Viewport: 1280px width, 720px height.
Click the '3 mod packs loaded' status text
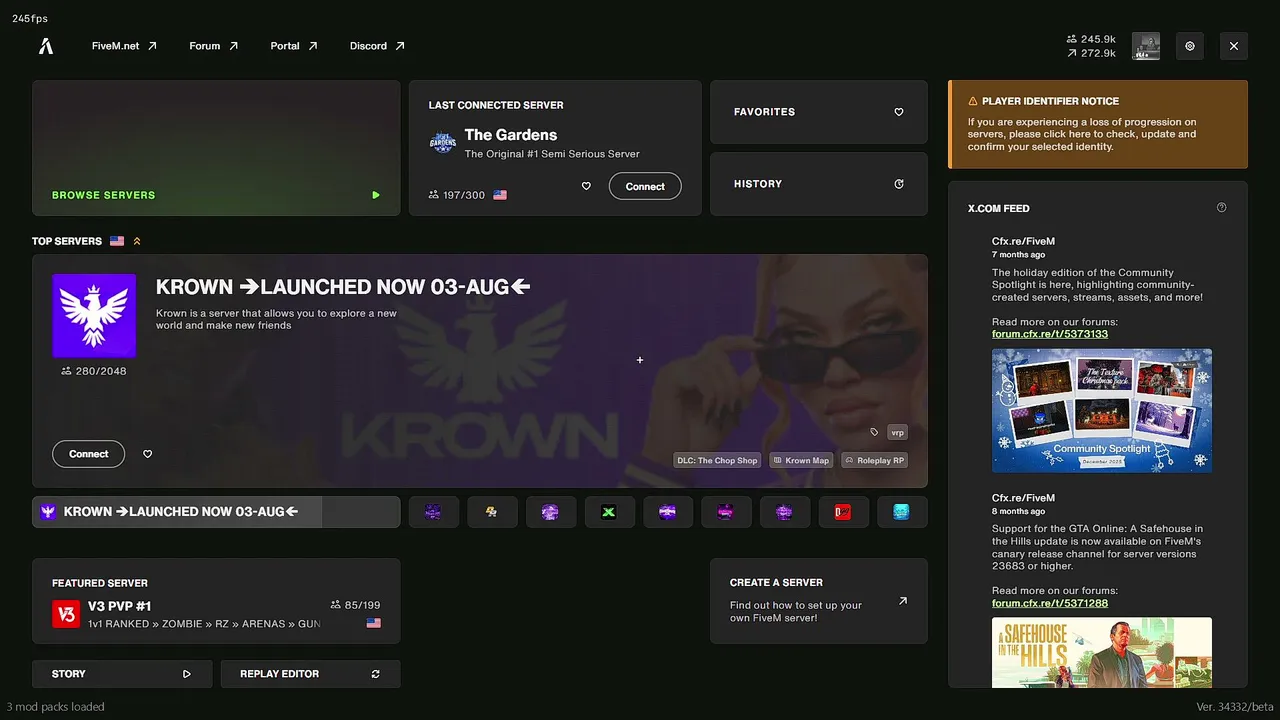(x=55, y=707)
